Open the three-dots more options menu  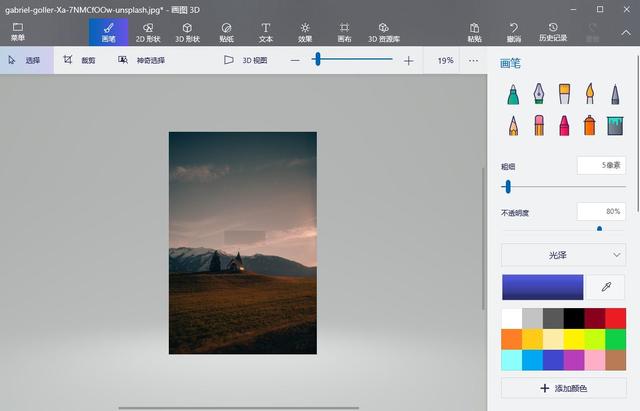474,60
